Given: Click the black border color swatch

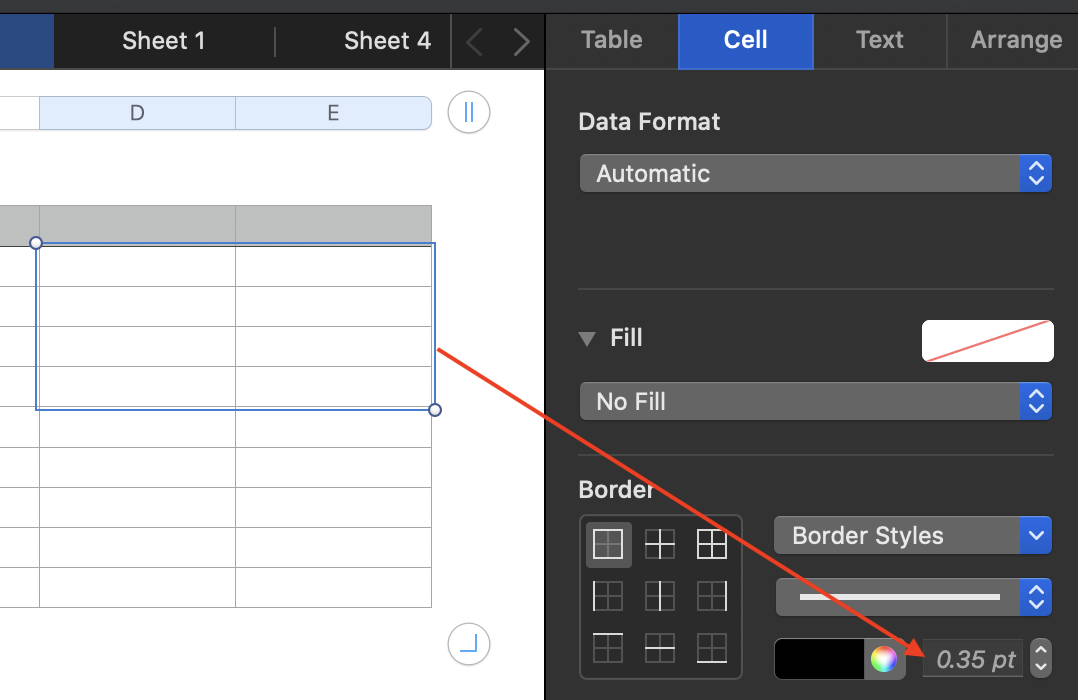Looking at the screenshot, I should point(819,659).
